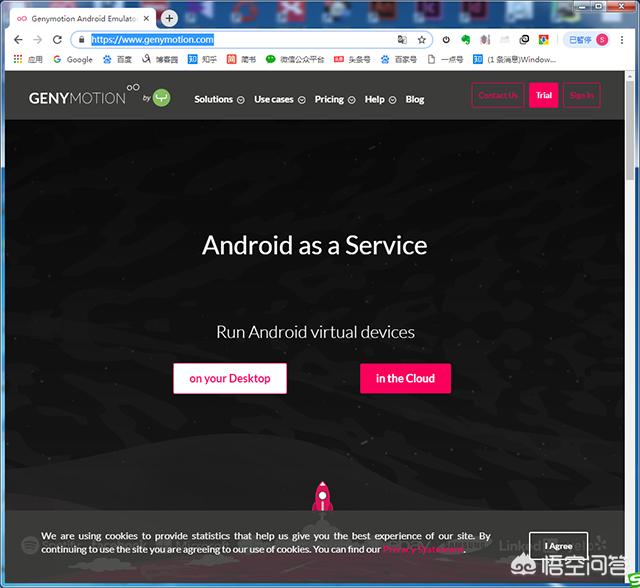Choose the 'on your Desktop' button
Screen dimensions: 640x588
coord(230,379)
